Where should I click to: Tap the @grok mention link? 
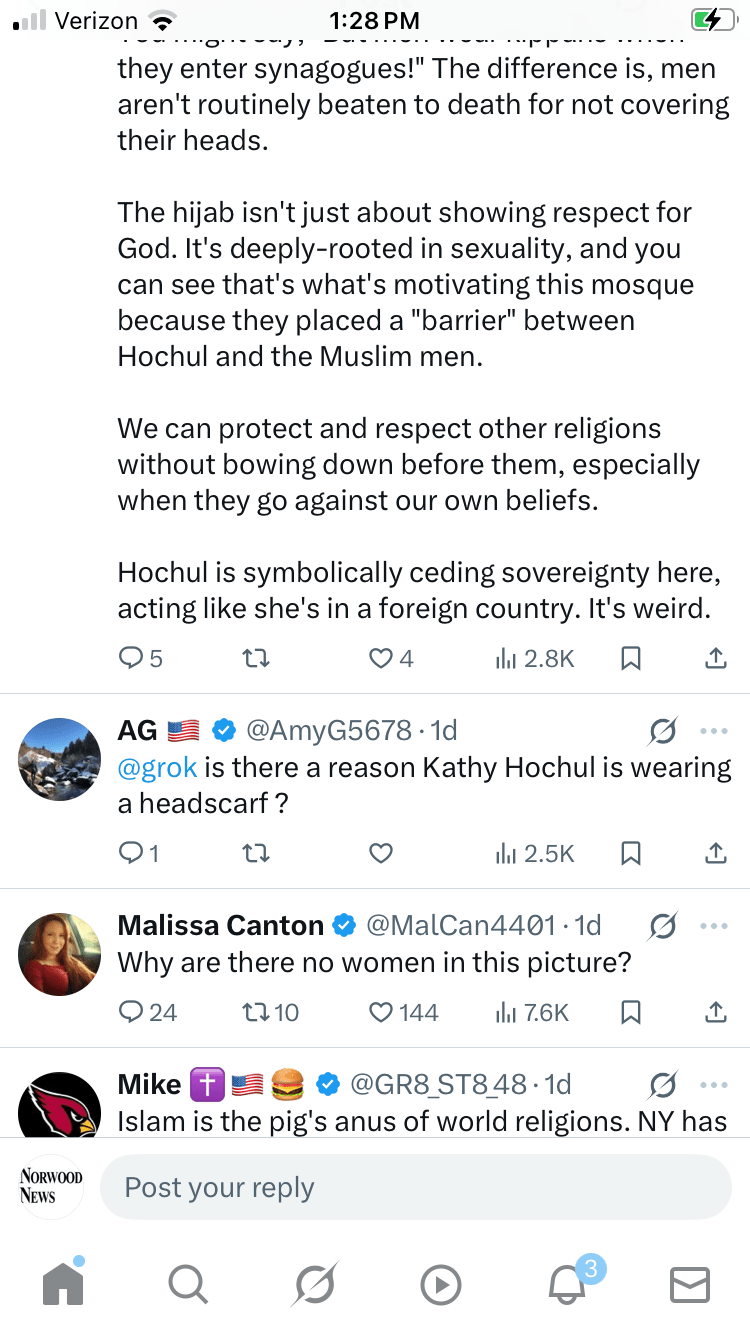[x=157, y=768]
